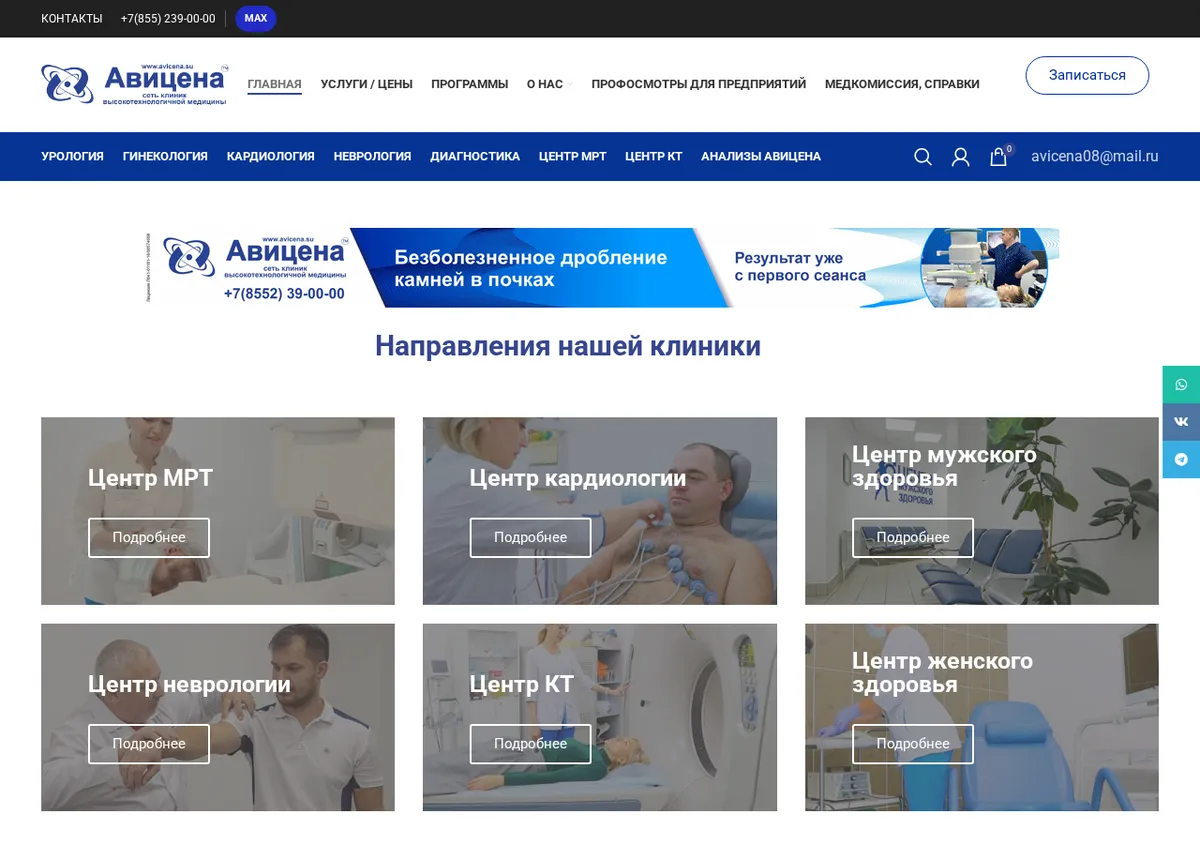The height and width of the screenshot is (844, 1200).
Task: Open the УСЛУГИ / ЦЕНЫ menu
Action: (366, 84)
